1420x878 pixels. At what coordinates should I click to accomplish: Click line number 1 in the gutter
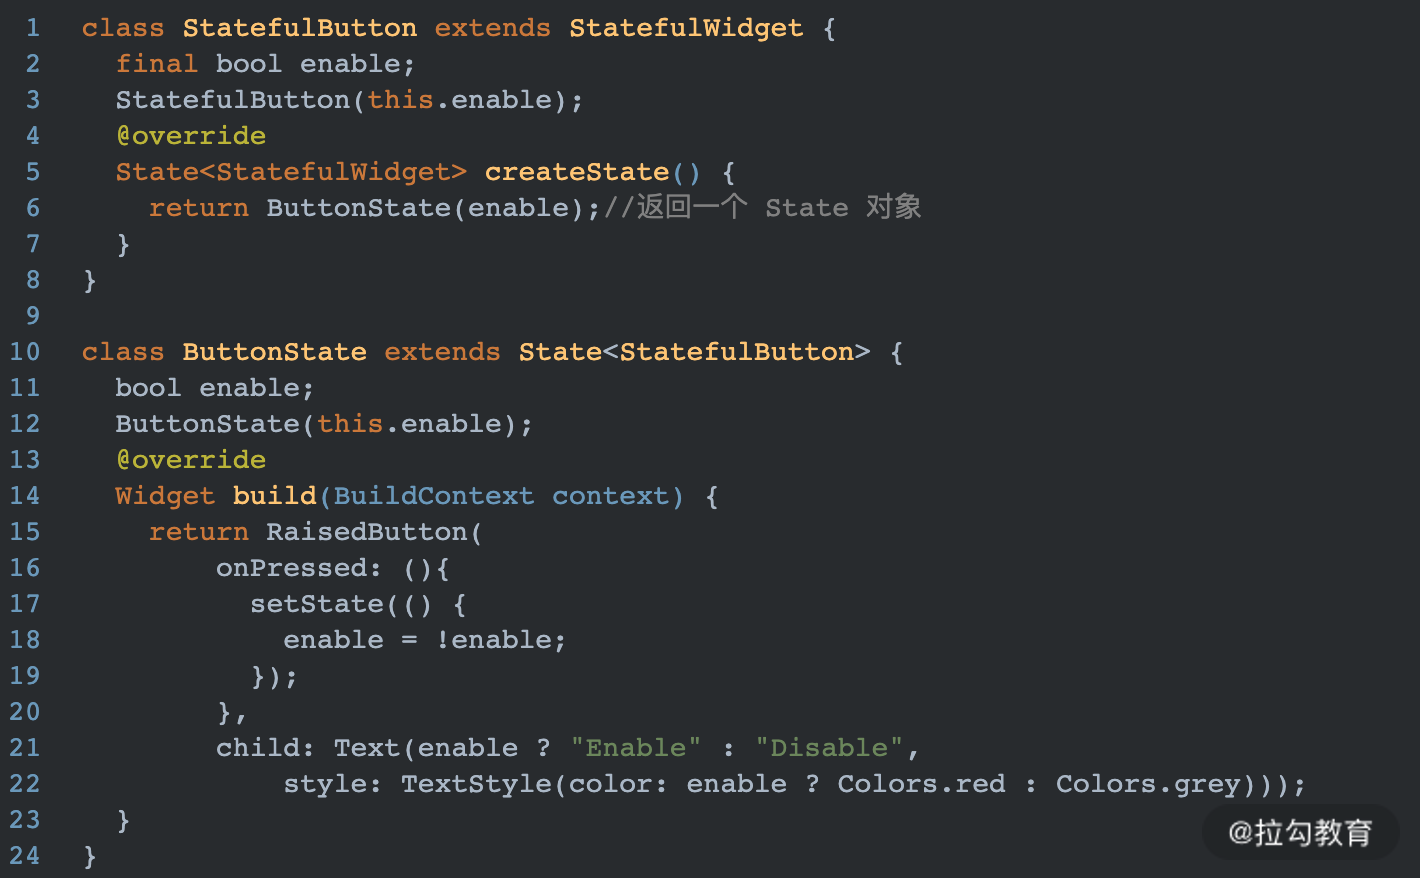33,28
